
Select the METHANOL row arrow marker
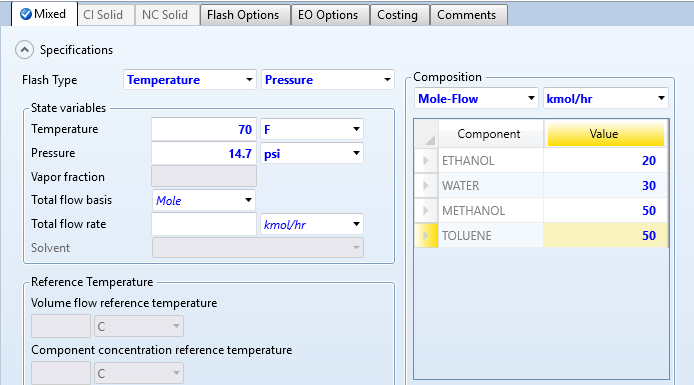(x=426, y=210)
